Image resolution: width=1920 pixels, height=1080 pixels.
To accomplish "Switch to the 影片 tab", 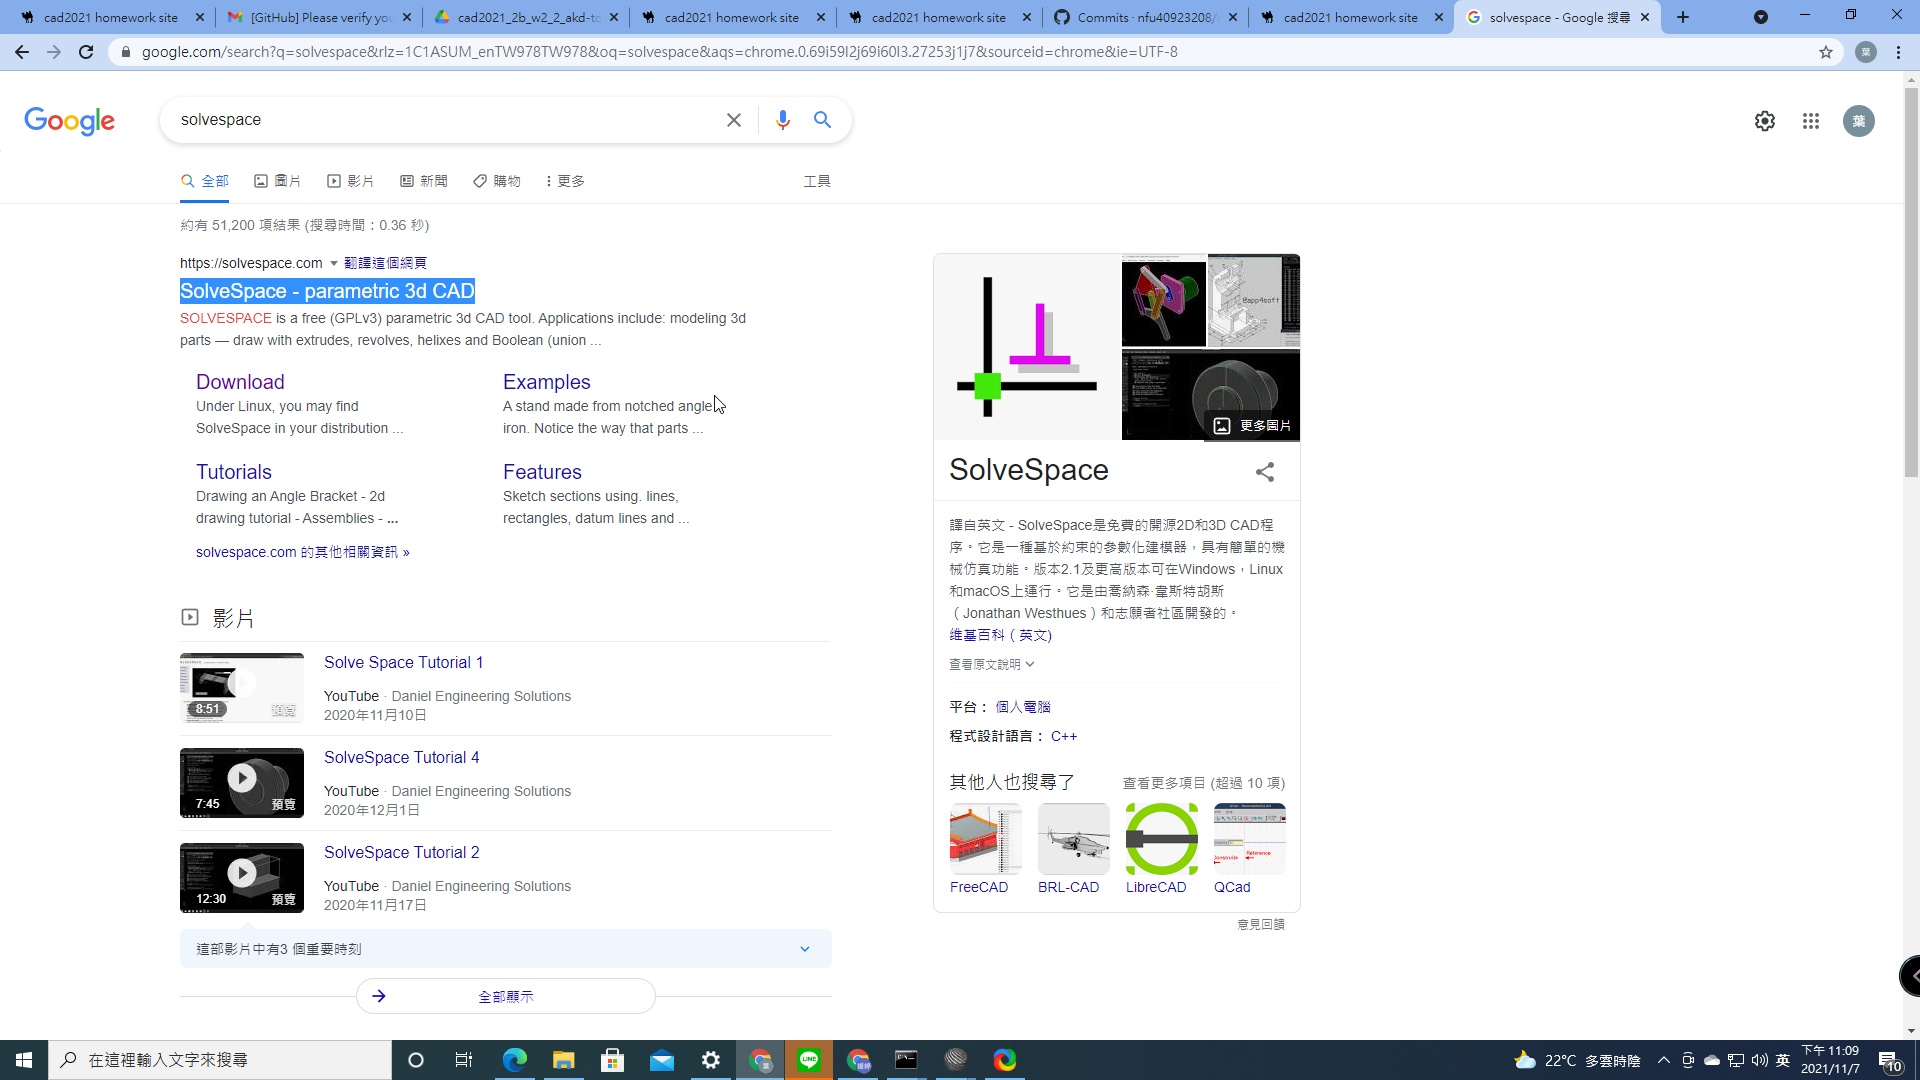I will click(x=351, y=181).
